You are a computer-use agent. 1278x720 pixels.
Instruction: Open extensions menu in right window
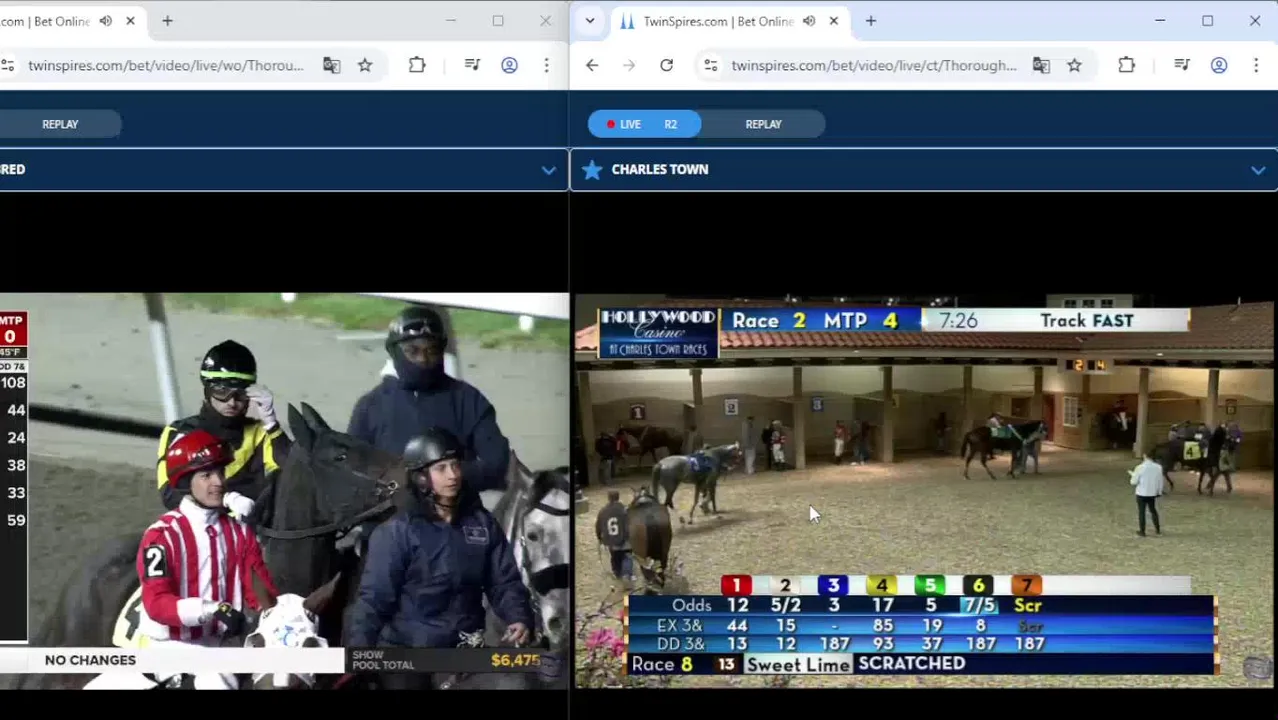point(1126,65)
